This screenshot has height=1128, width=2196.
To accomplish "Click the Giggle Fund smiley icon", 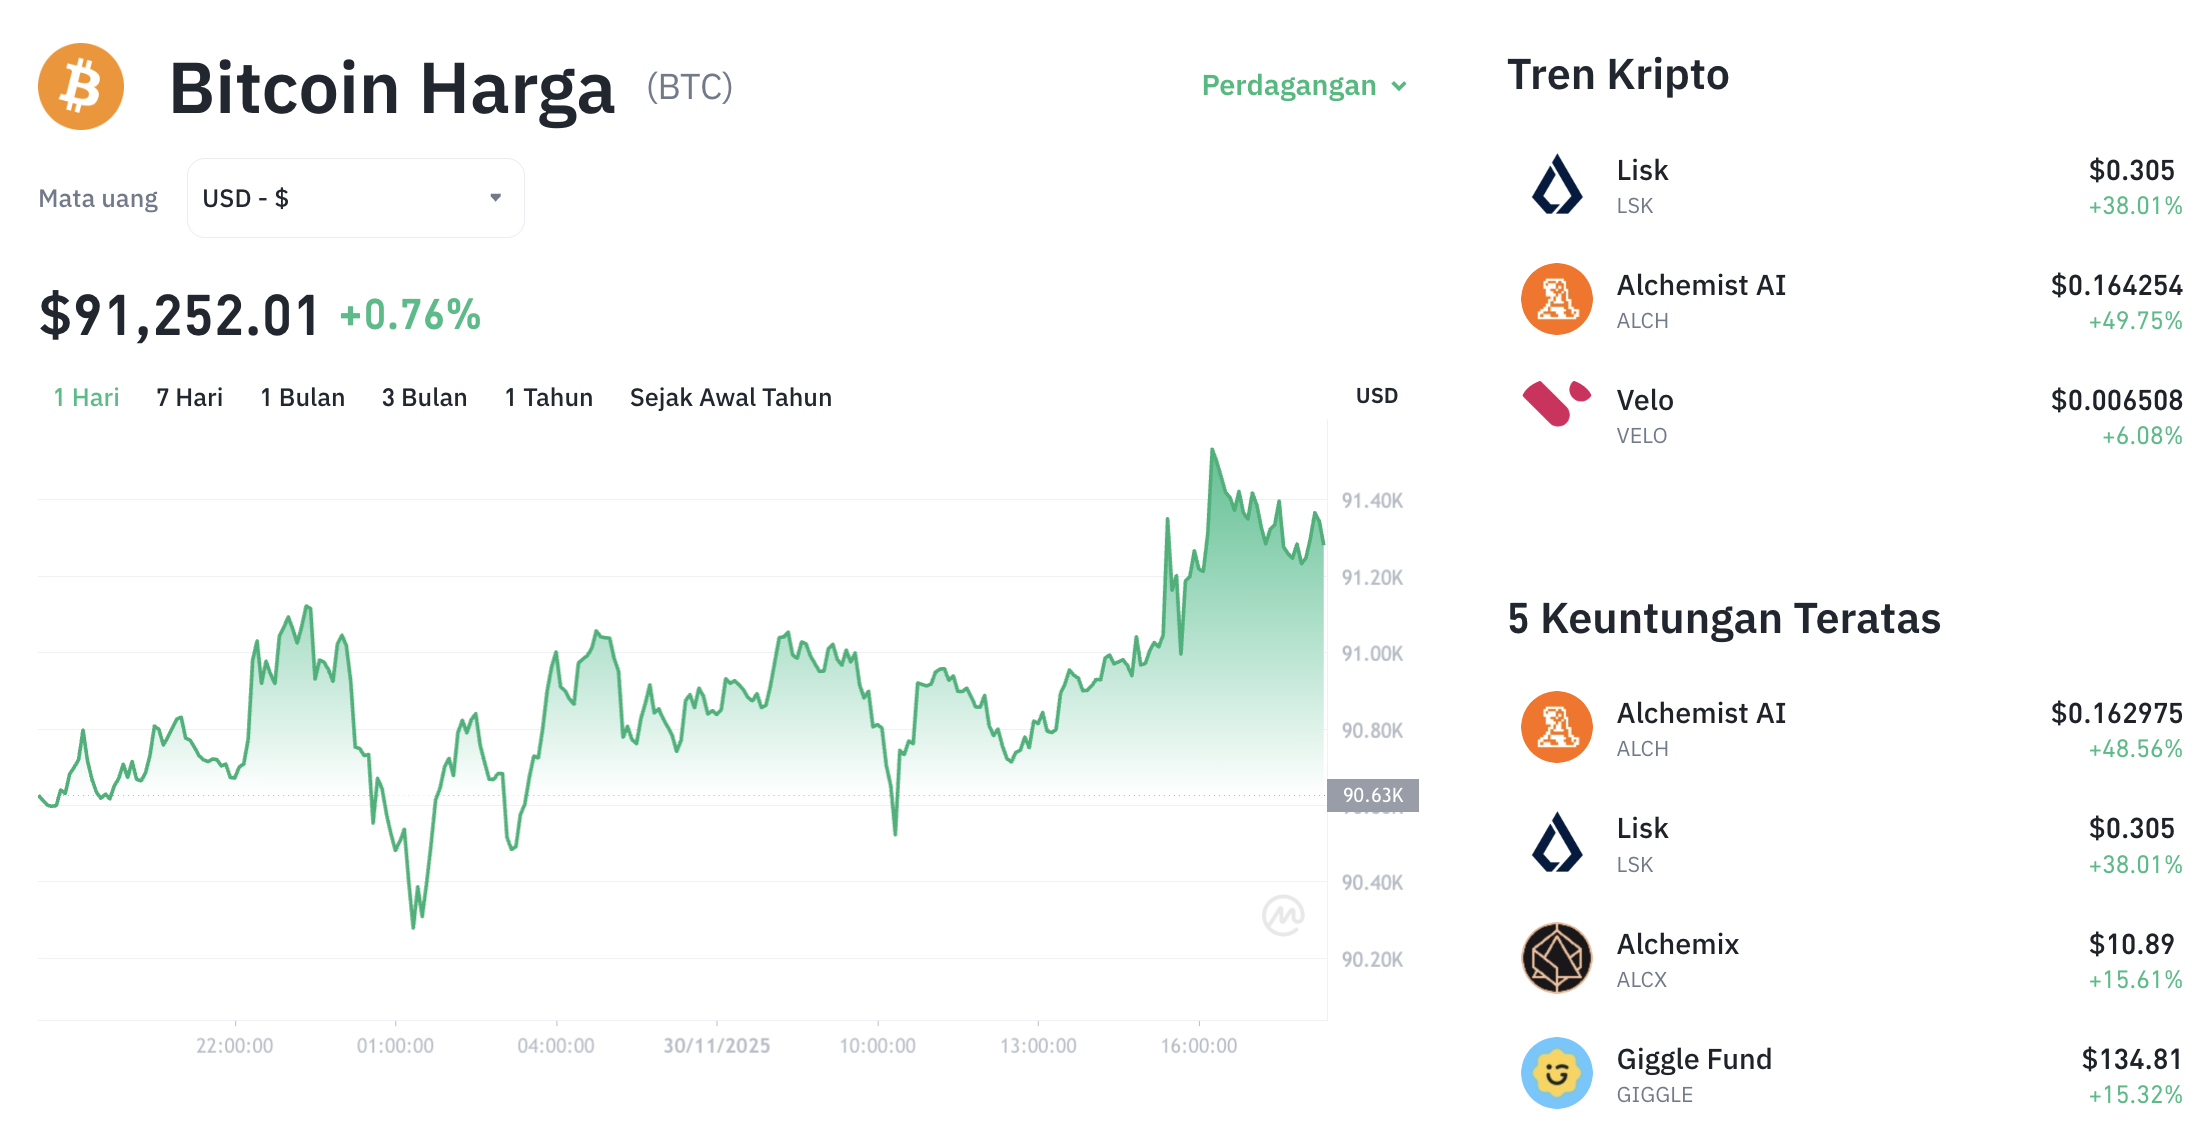I will point(1556,1073).
